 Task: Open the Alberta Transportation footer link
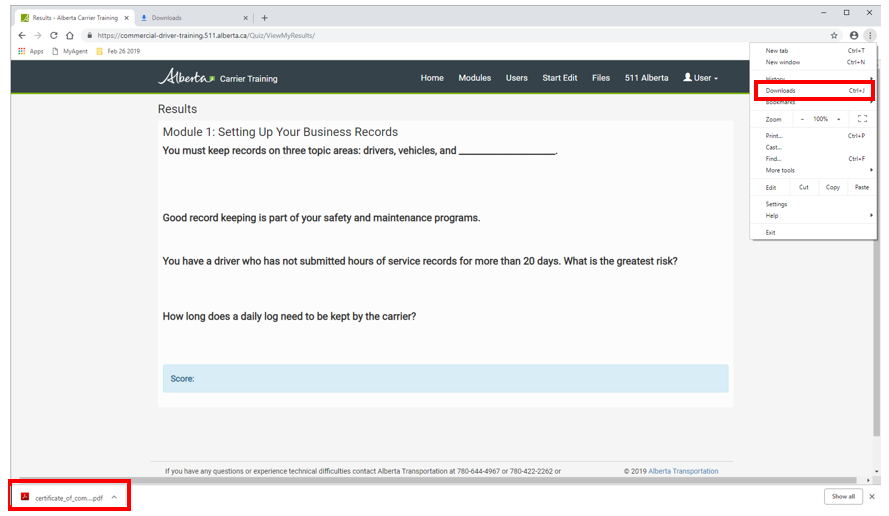point(683,471)
